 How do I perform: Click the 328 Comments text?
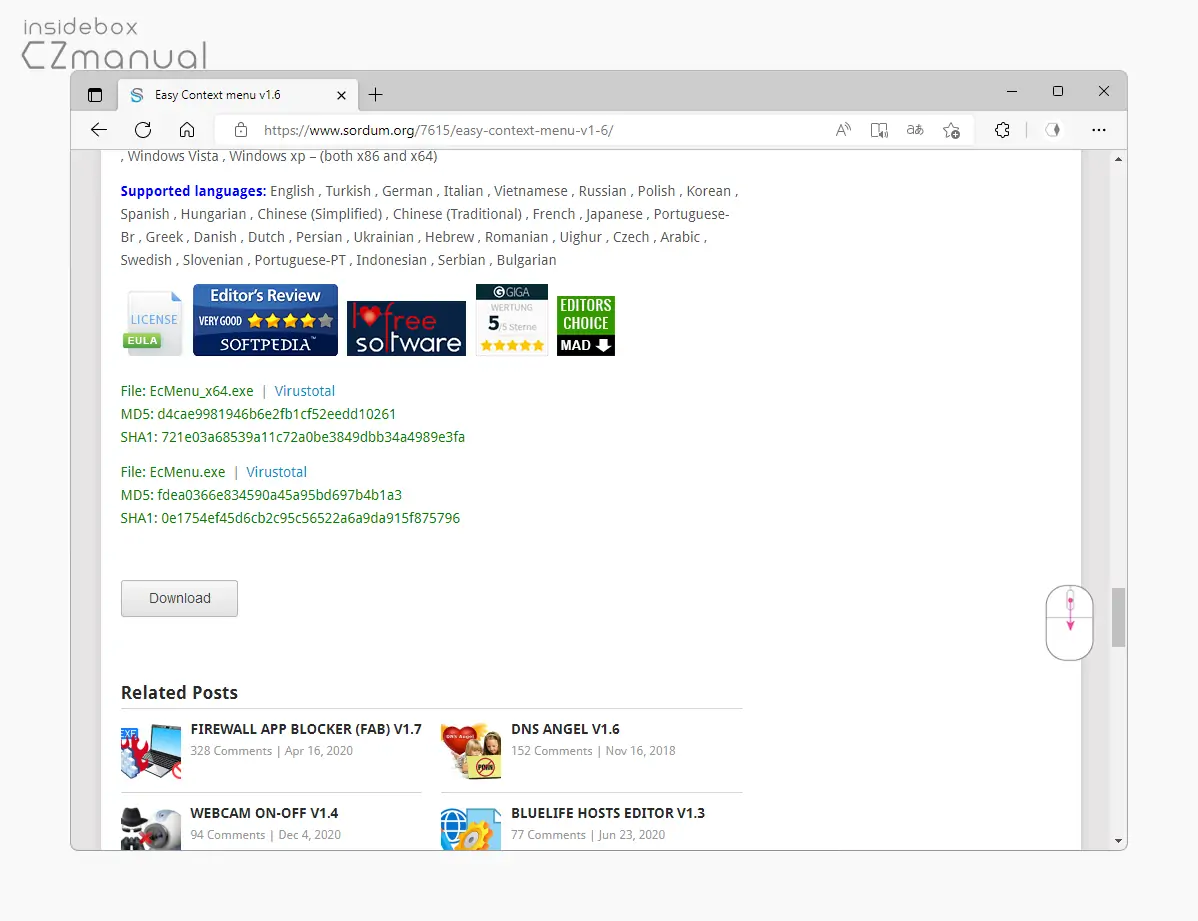click(x=232, y=751)
